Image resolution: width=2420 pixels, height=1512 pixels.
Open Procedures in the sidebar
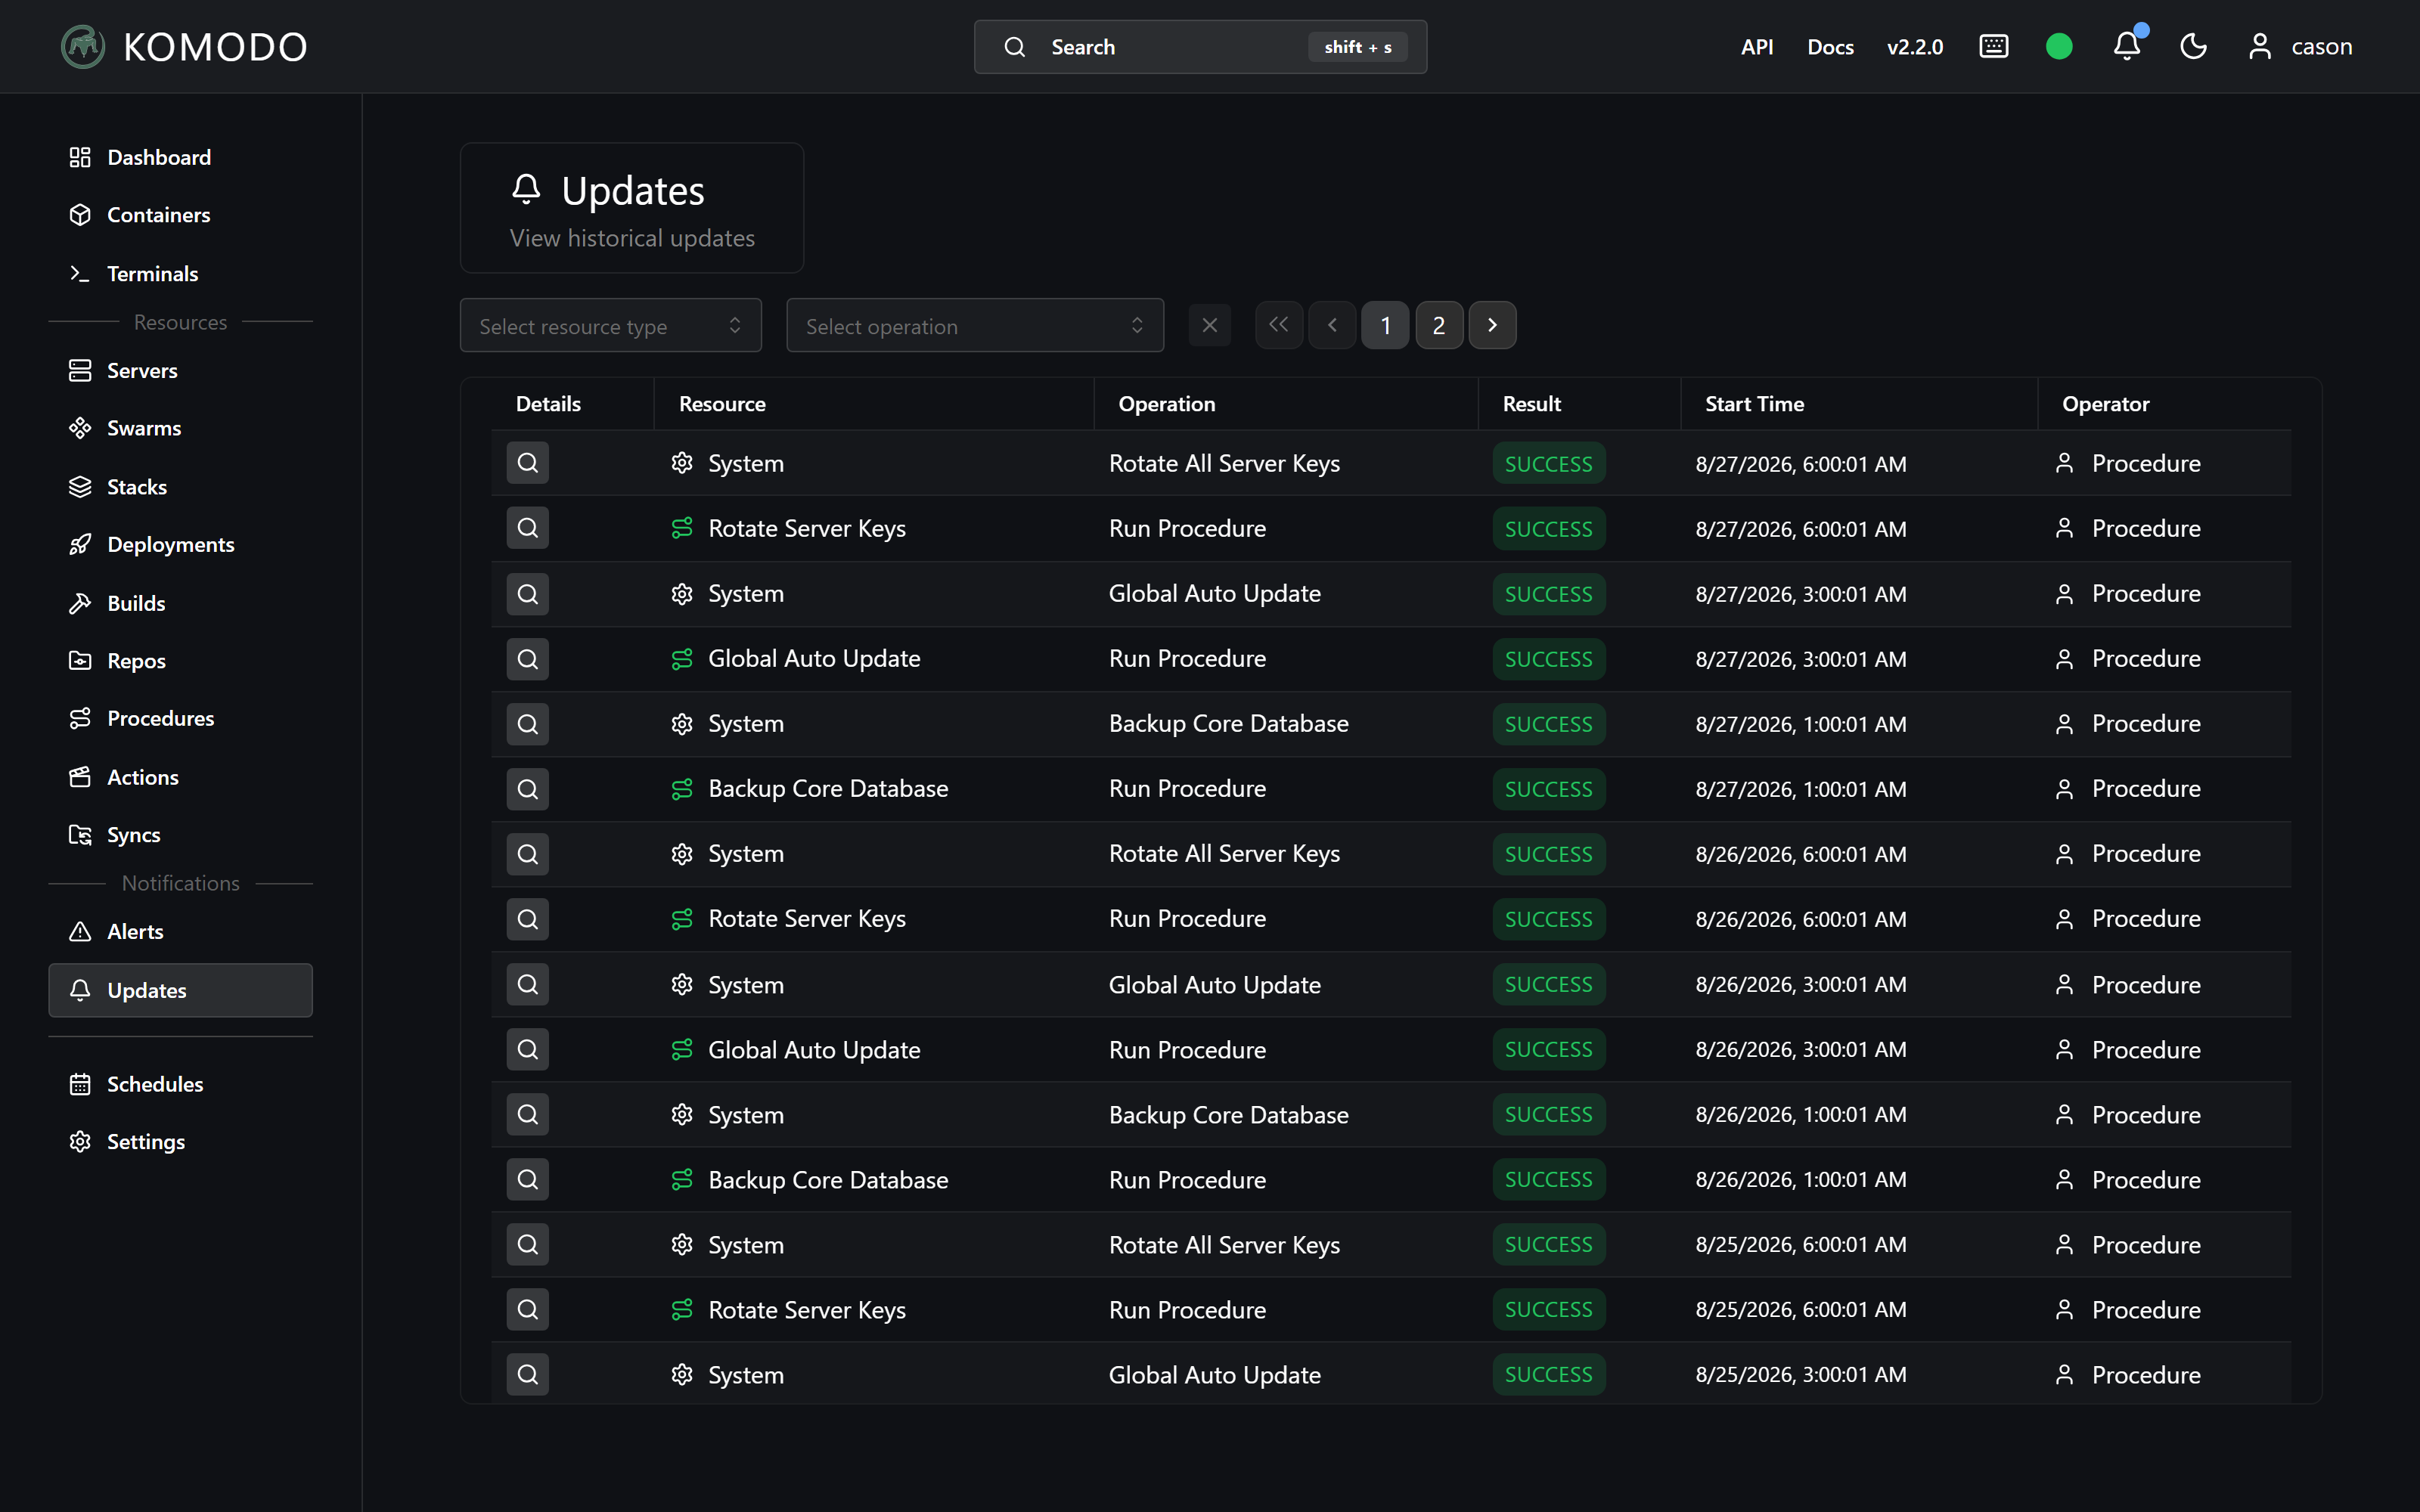[x=180, y=718]
